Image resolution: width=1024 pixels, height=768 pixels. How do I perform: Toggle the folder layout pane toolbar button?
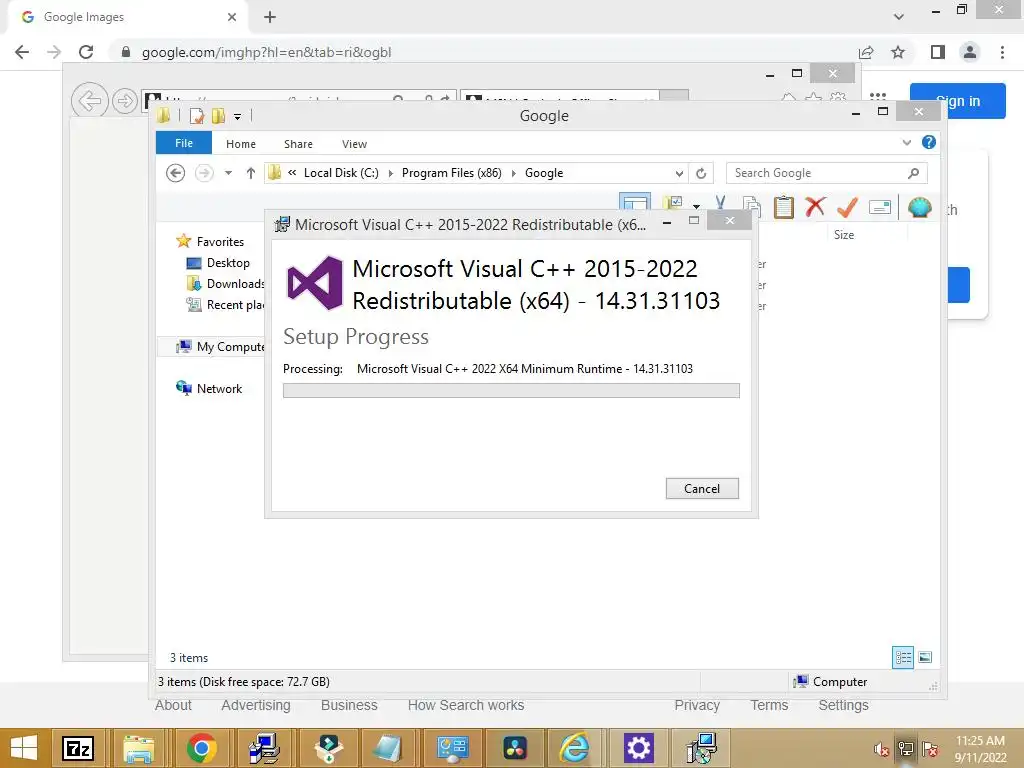(635, 203)
